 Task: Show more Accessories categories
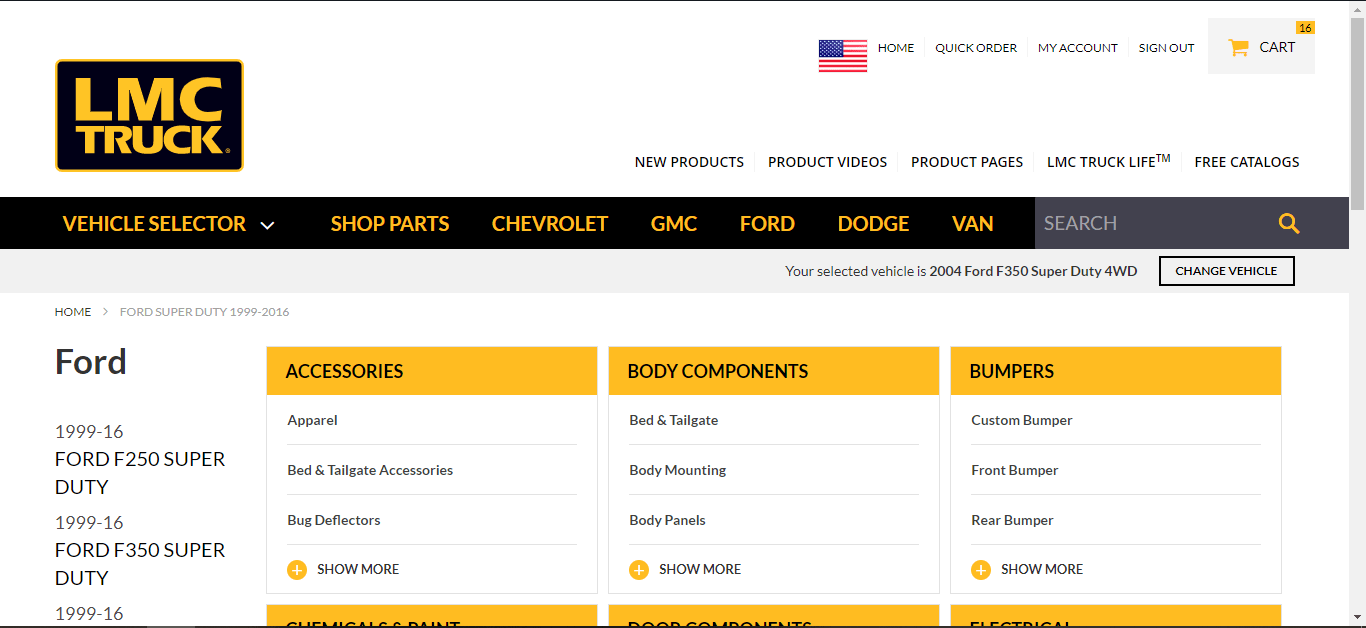[357, 570]
